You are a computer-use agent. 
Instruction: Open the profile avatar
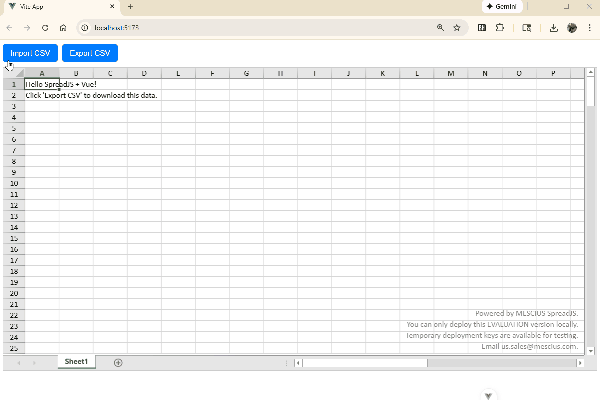tap(572, 28)
